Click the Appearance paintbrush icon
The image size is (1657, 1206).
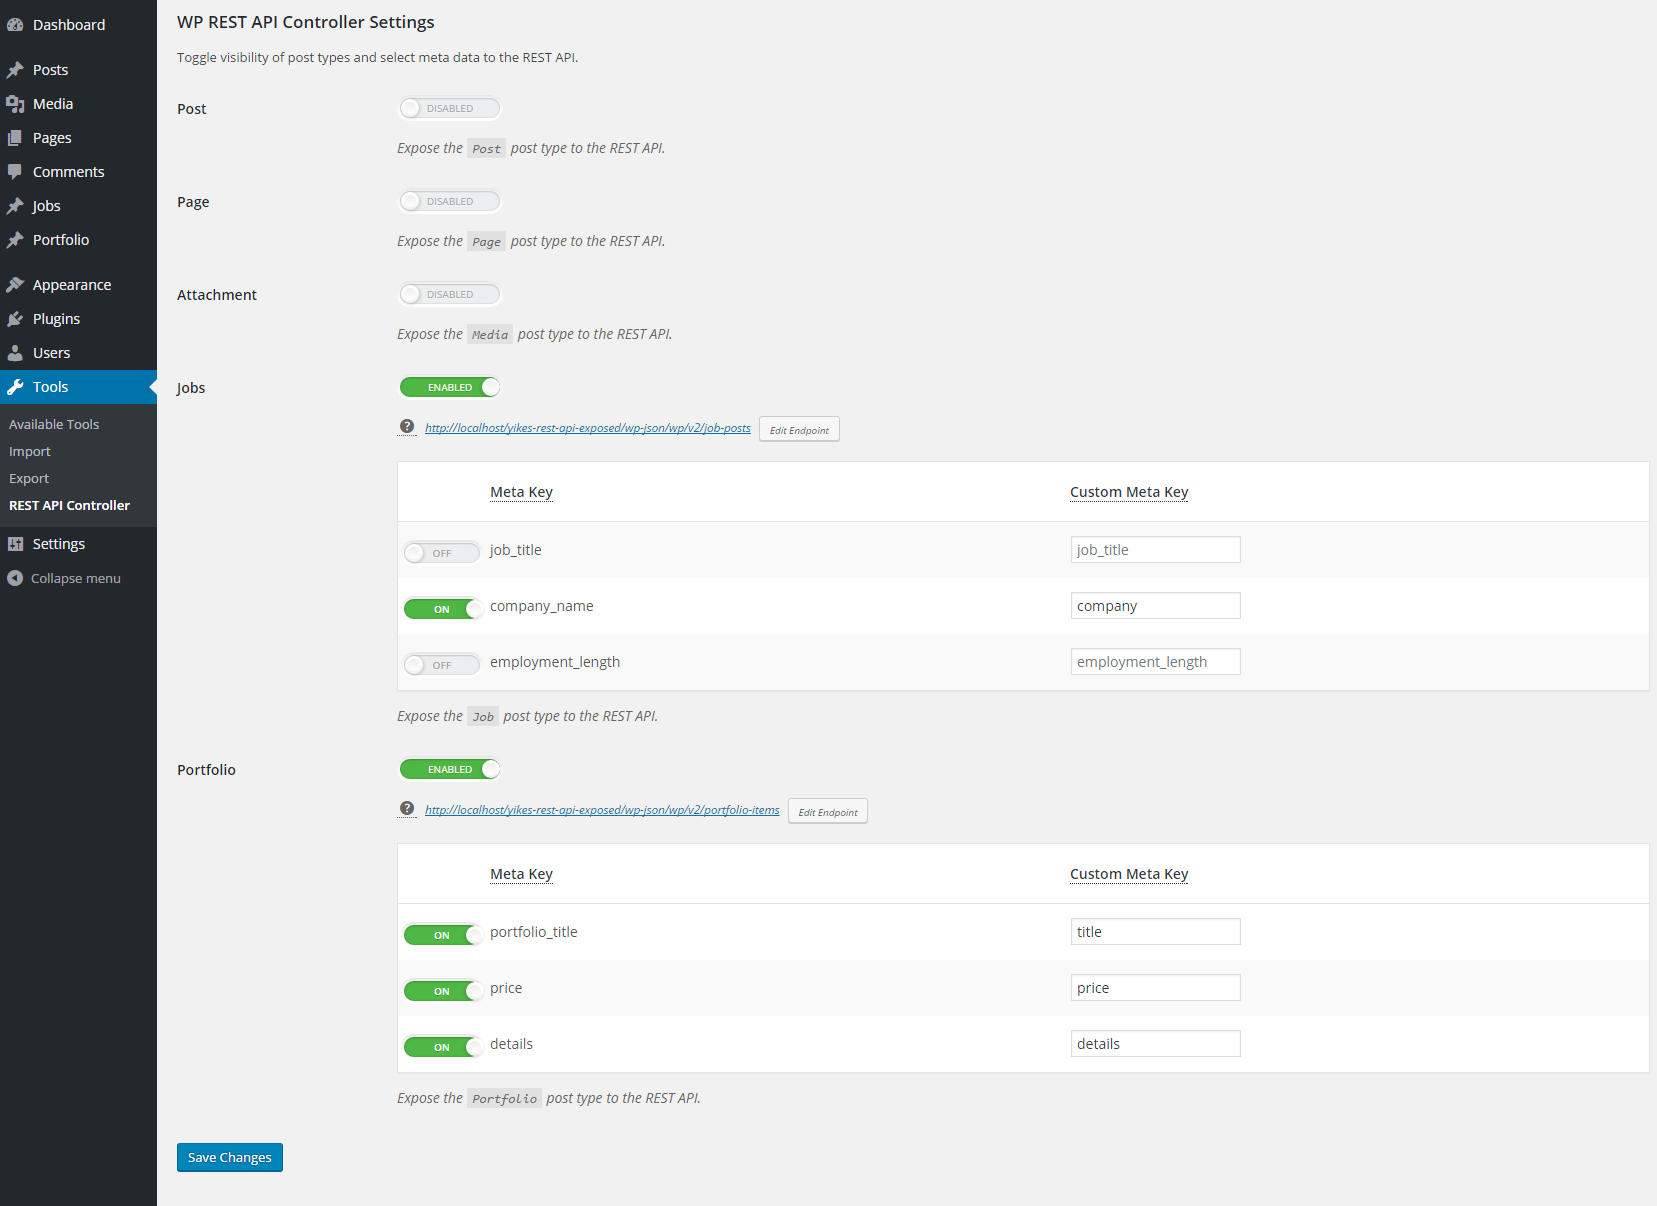15,285
